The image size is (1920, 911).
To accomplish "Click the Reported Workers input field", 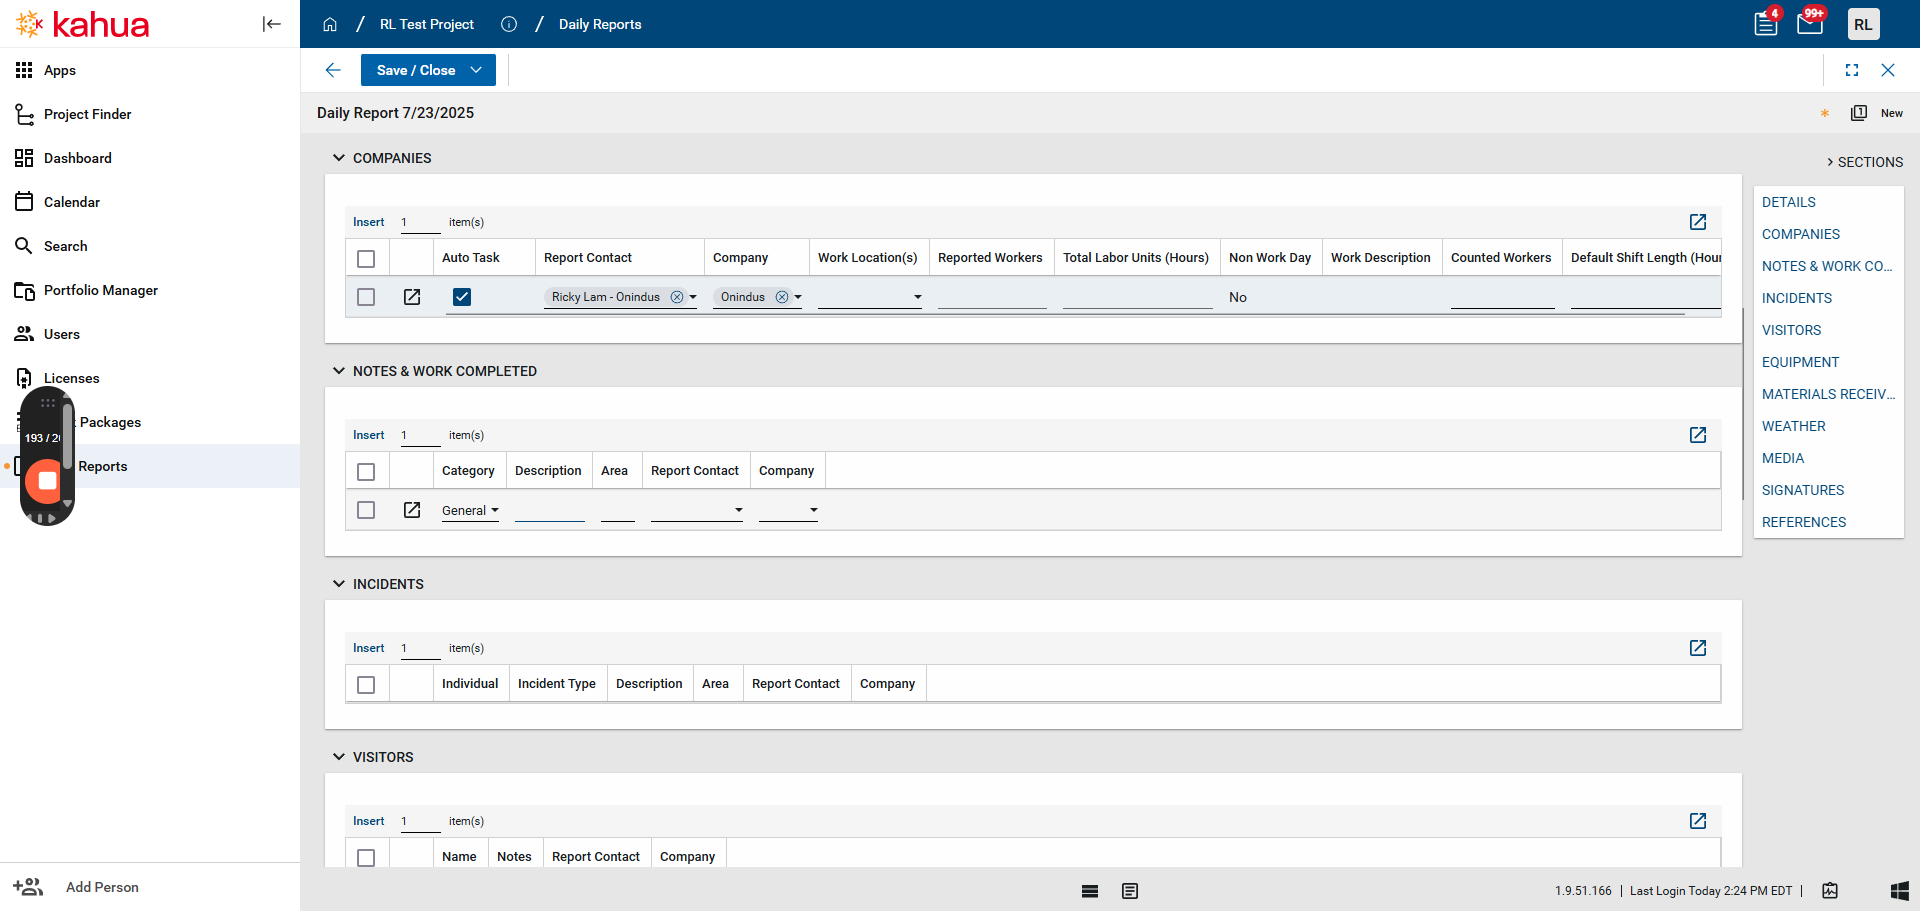I will pyautogui.click(x=991, y=297).
